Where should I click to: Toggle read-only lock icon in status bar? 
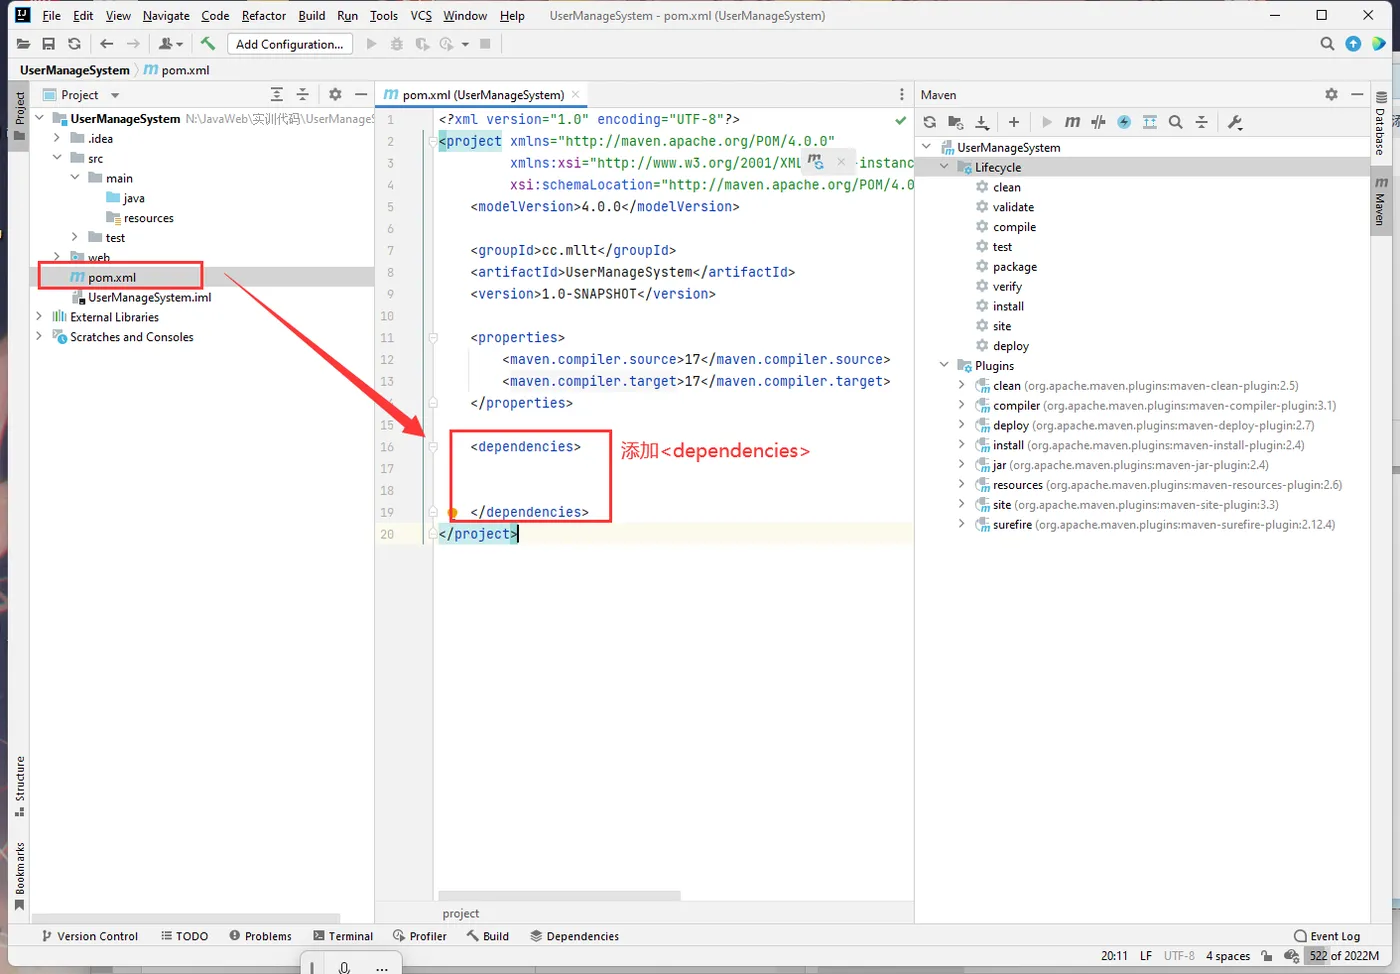1267,956
